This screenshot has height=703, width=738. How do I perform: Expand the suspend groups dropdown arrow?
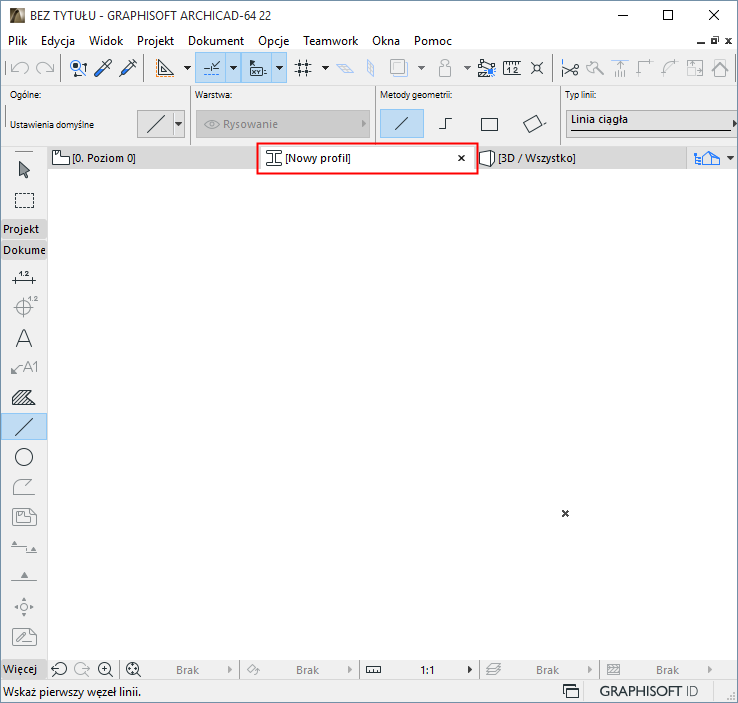click(x=467, y=68)
